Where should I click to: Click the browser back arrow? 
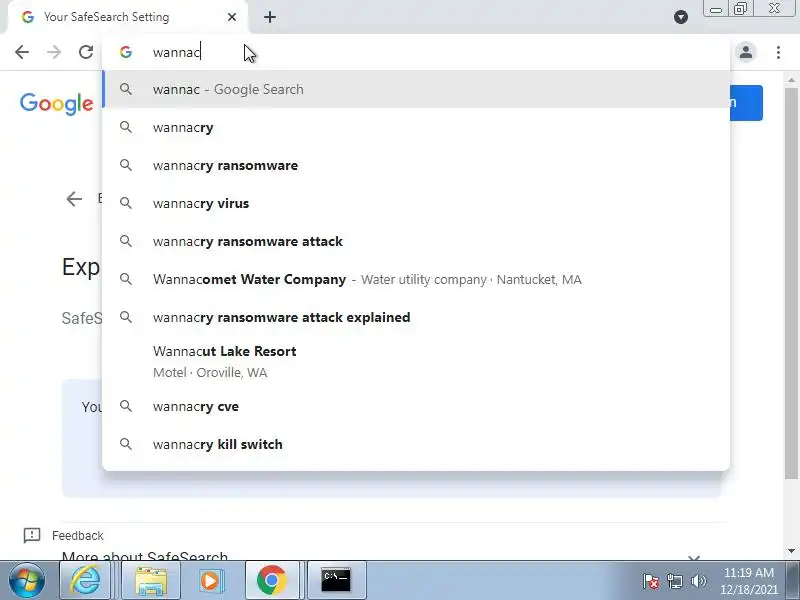(22, 52)
